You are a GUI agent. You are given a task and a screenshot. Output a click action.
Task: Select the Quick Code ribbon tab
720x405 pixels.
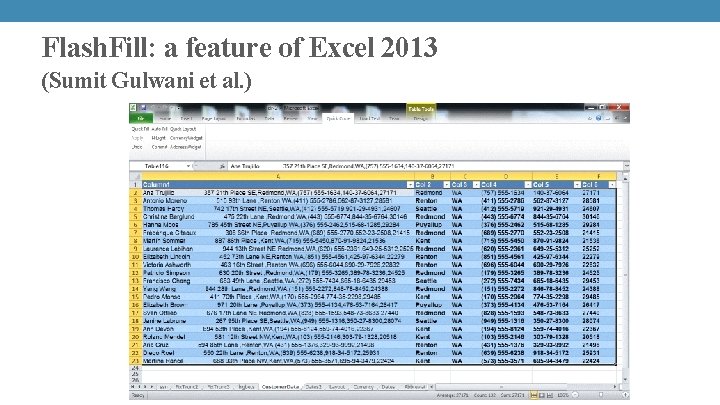tap(338, 118)
